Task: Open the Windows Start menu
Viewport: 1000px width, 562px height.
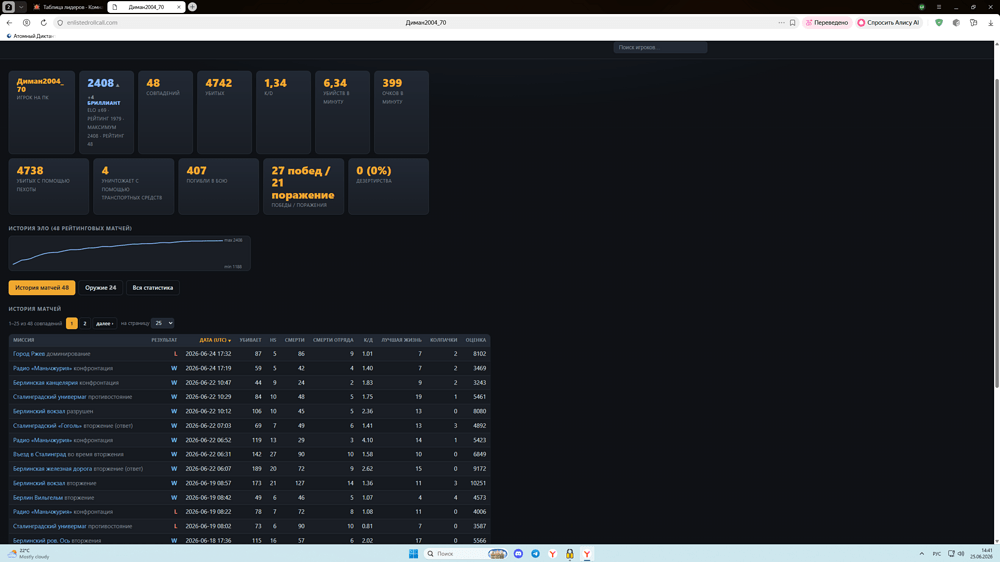Action: point(413,554)
